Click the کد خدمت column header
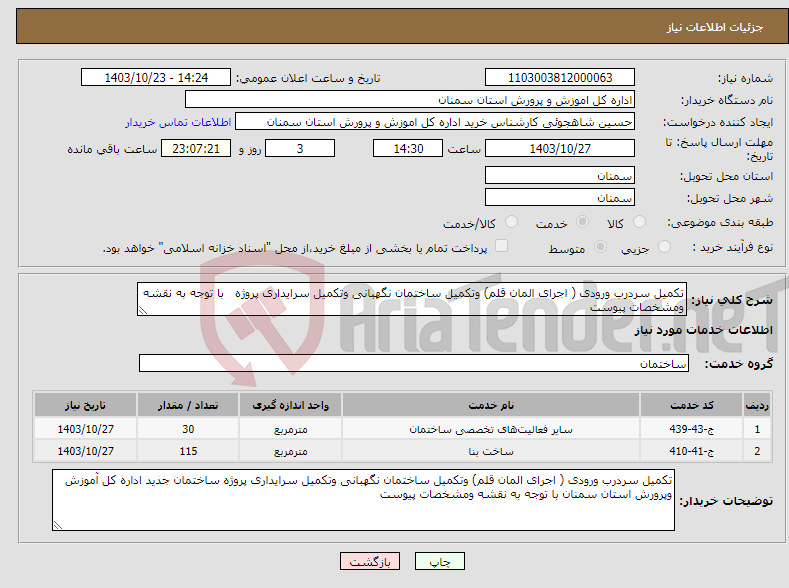The width and height of the screenshot is (789, 588). (691, 405)
